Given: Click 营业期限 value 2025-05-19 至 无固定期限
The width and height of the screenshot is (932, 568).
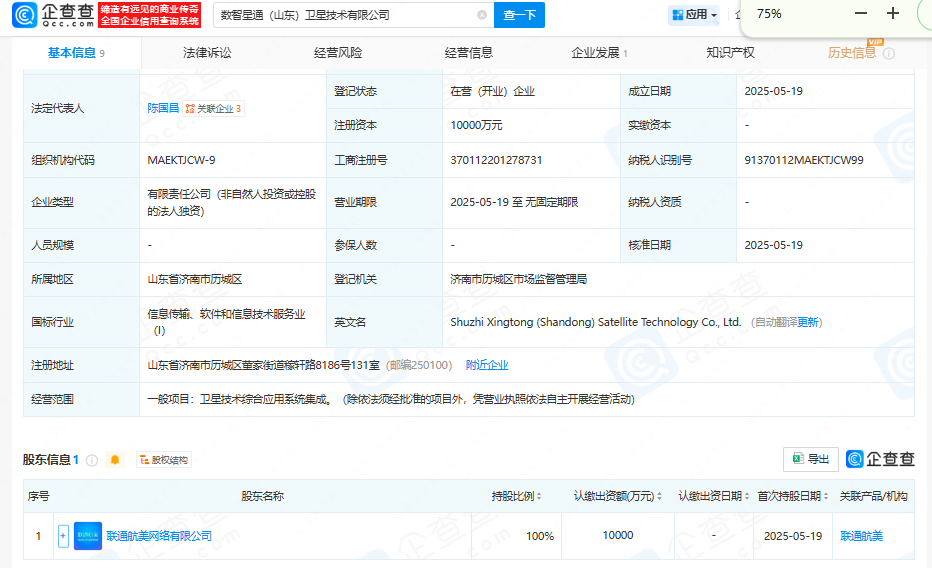Looking at the screenshot, I should (514, 202).
